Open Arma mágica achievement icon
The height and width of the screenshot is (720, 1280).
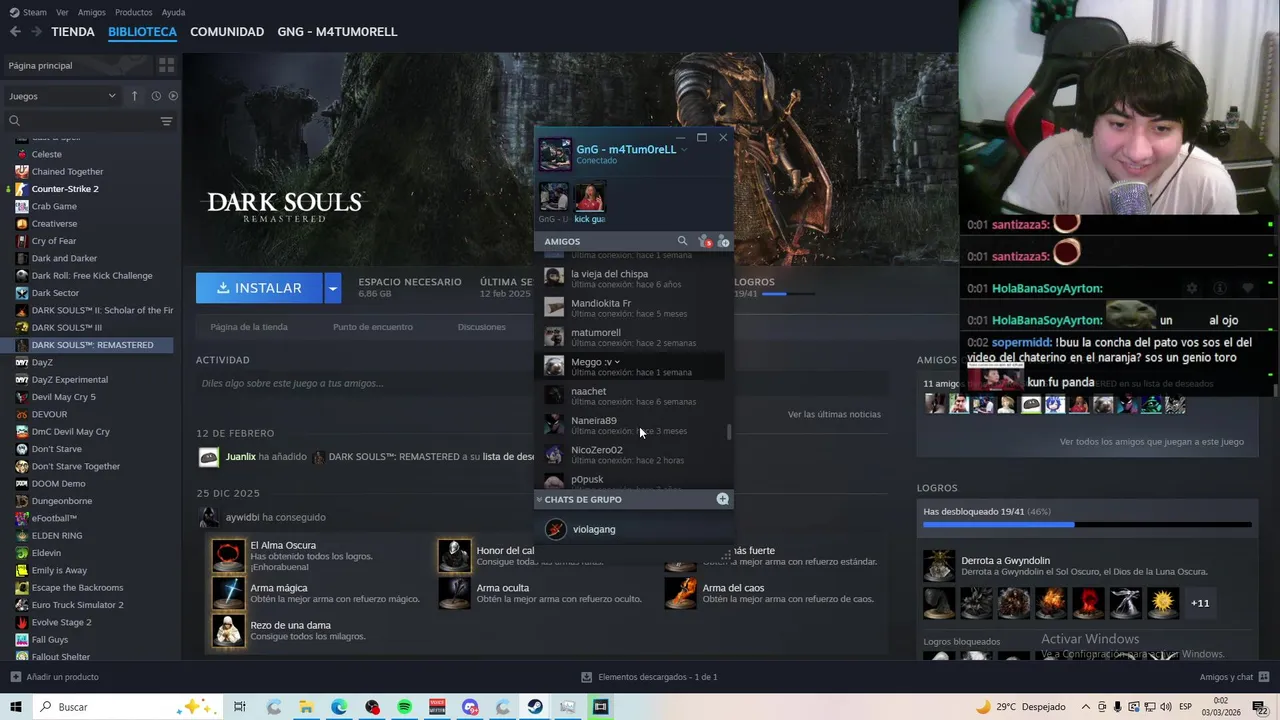[229, 593]
